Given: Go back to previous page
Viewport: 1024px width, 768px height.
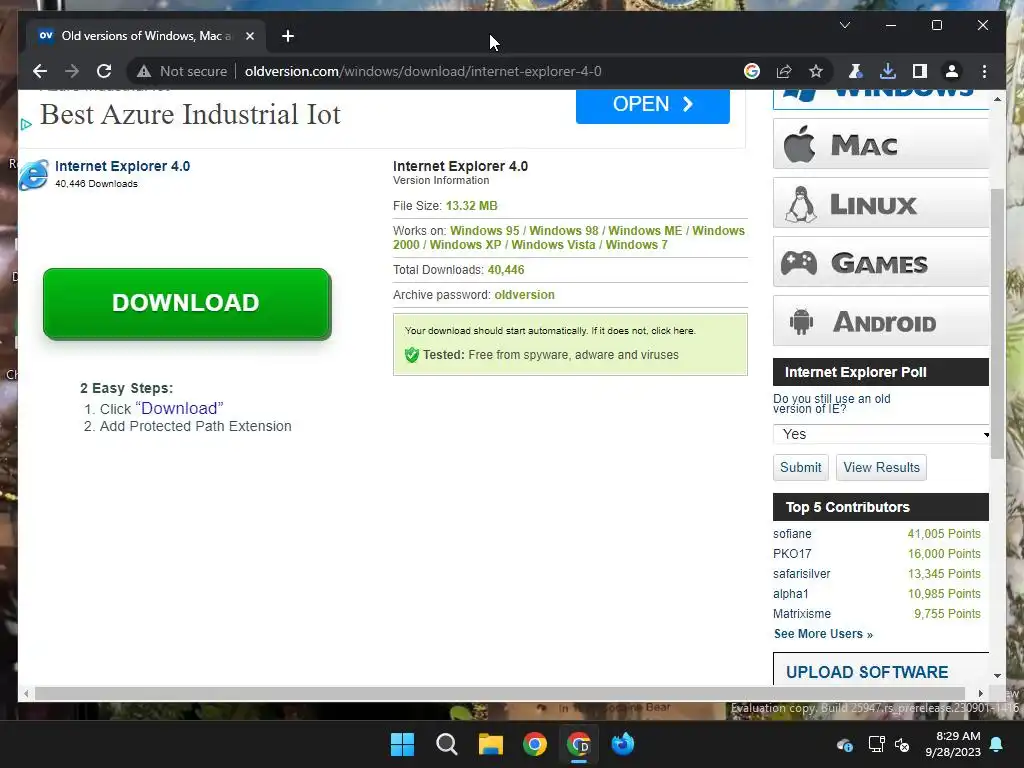Looking at the screenshot, I should (x=40, y=71).
